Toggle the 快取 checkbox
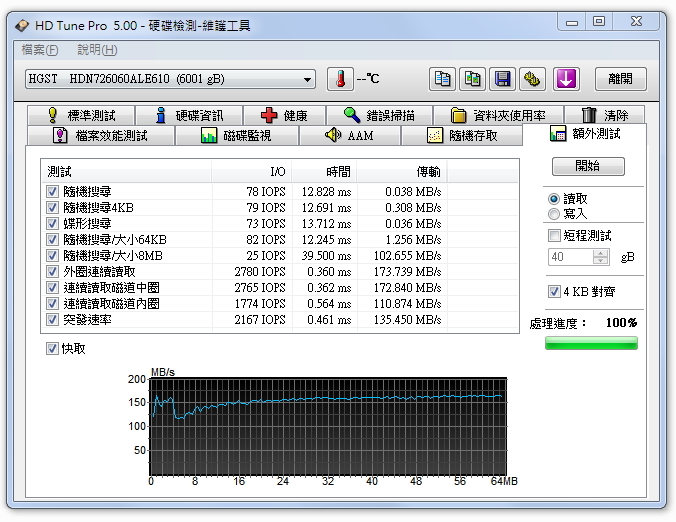Screen dimensions: 676x522 (52, 349)
